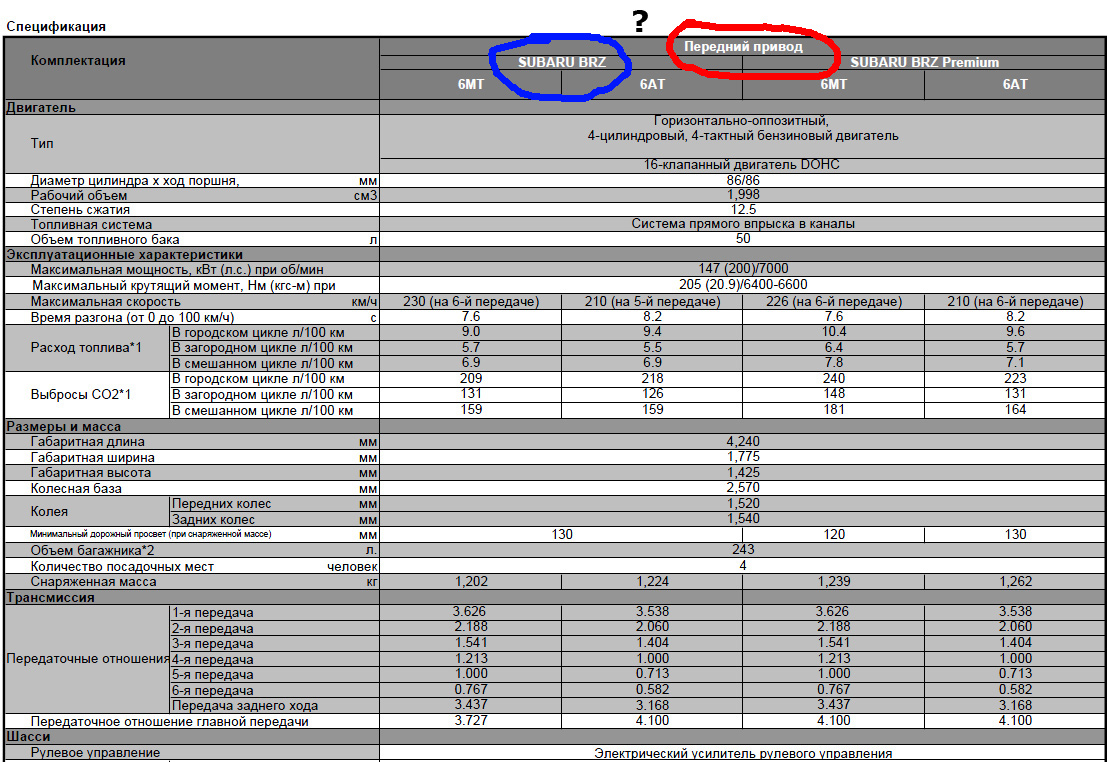
Task: Click the 'Степень сжатия' label
Action: pyautogui.click(x=80, y=210)
